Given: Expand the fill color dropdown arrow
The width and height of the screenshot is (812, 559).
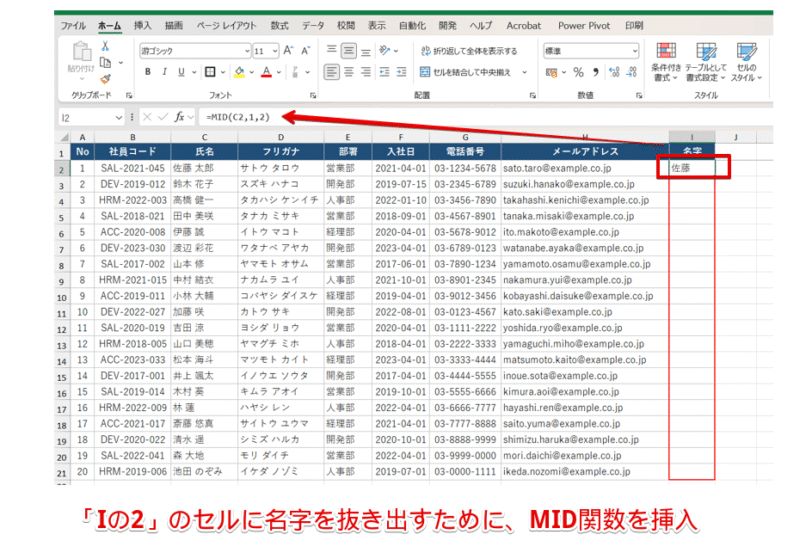Looking at the screenshot, I should tap(252, 72).
